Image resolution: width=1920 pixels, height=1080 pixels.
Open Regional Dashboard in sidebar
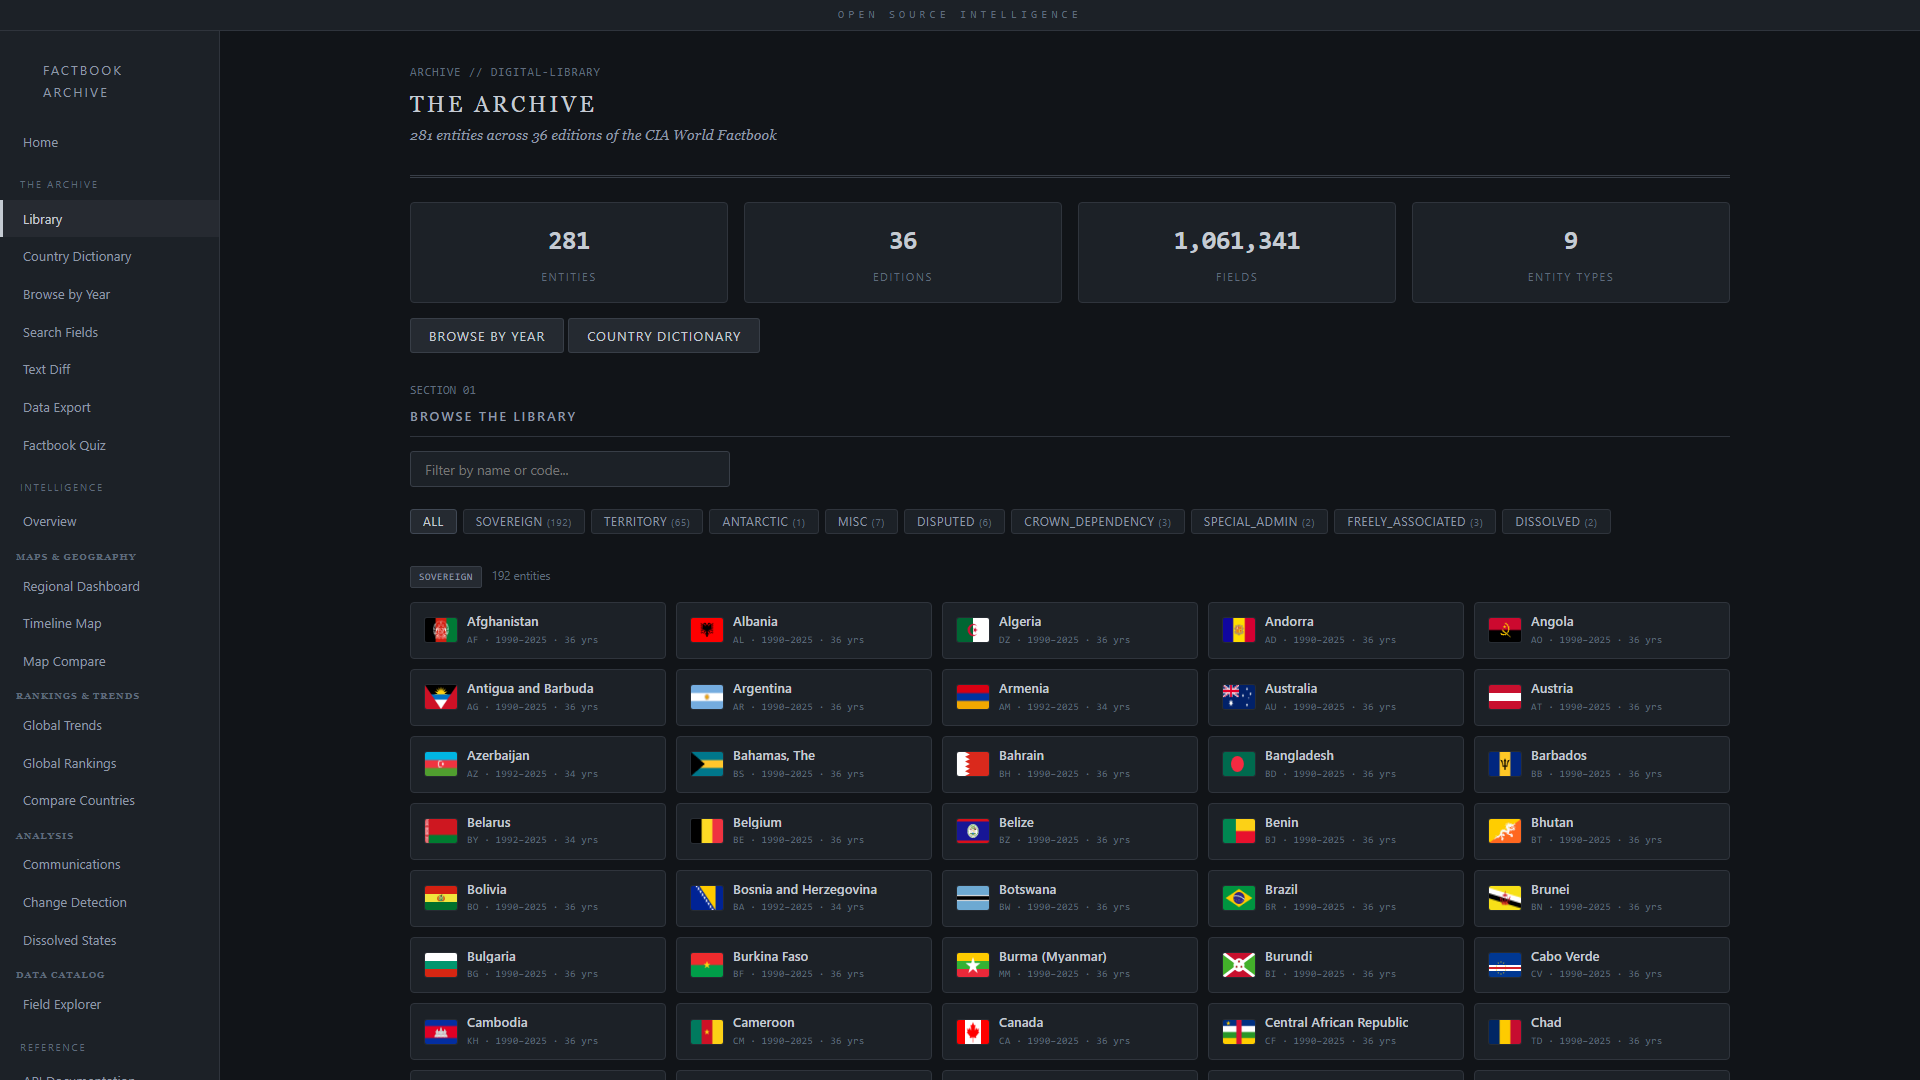click(81, 587)
